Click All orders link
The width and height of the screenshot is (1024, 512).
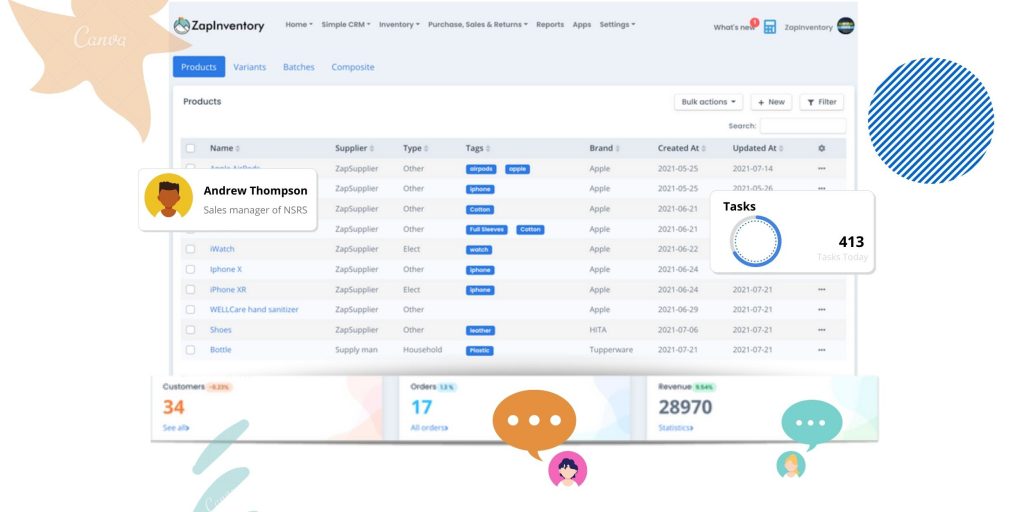click(x=429, y=428)
